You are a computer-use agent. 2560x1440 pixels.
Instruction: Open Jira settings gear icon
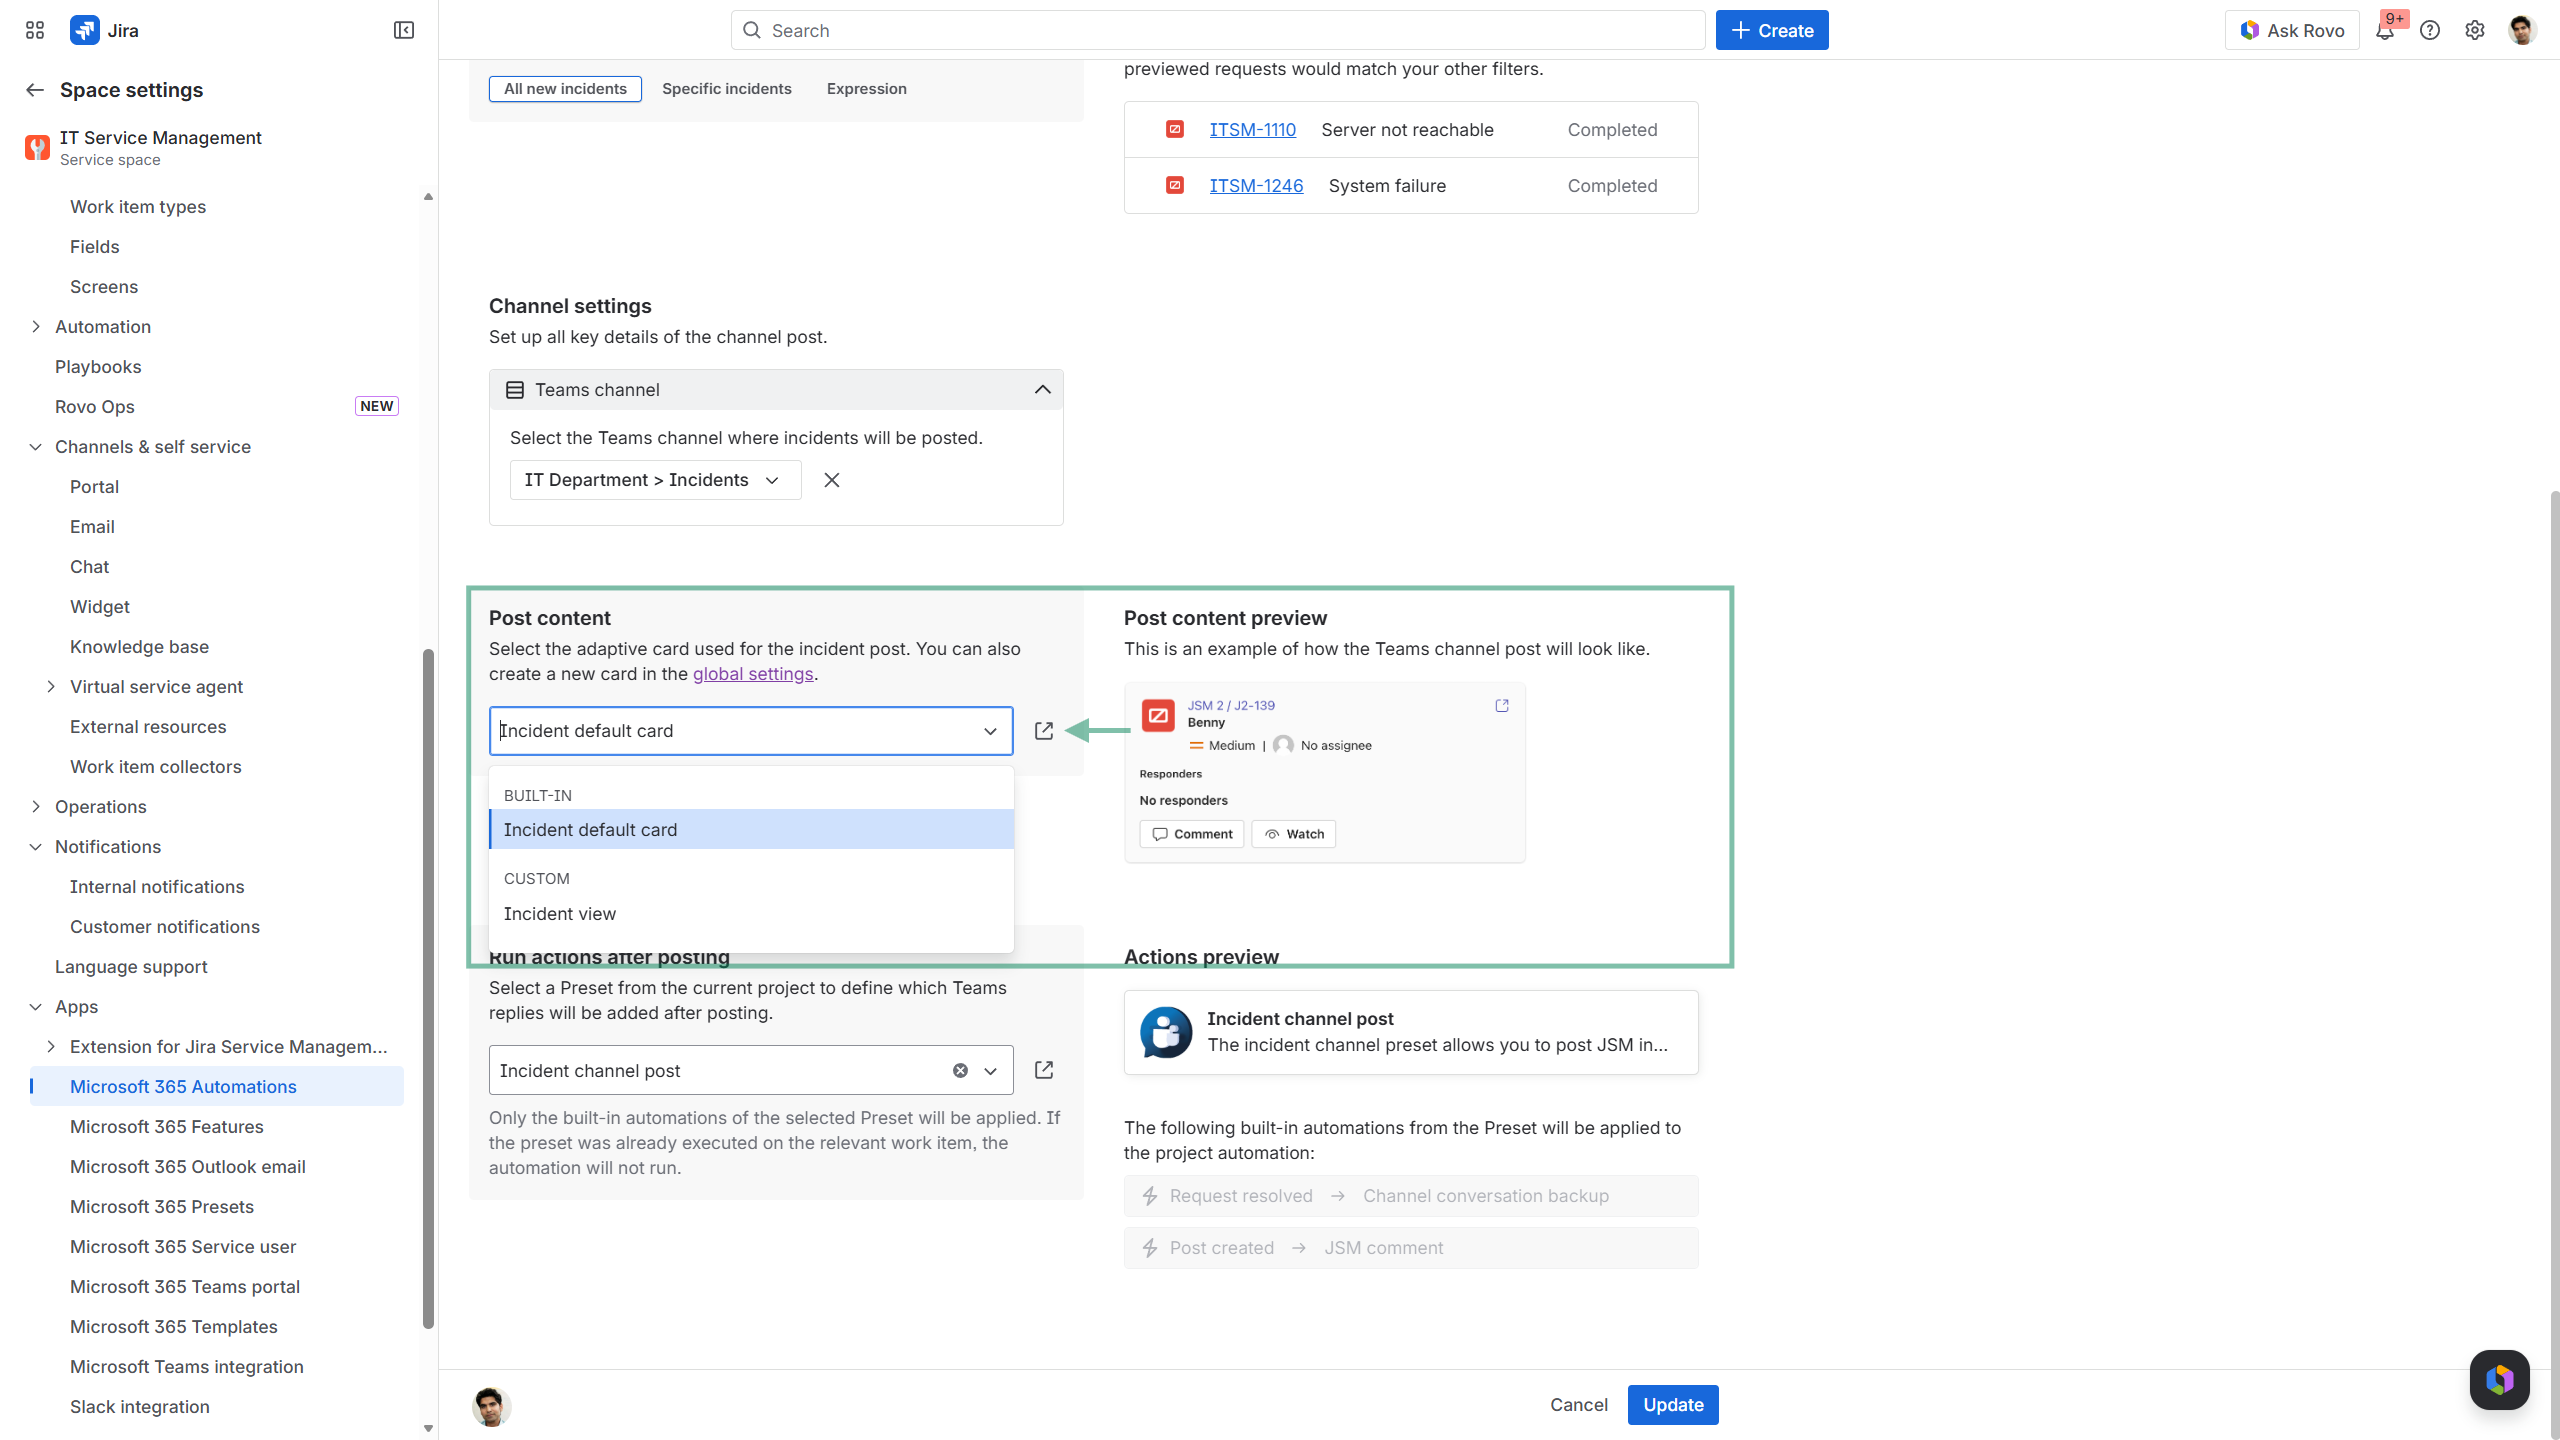coord(2475,30)
